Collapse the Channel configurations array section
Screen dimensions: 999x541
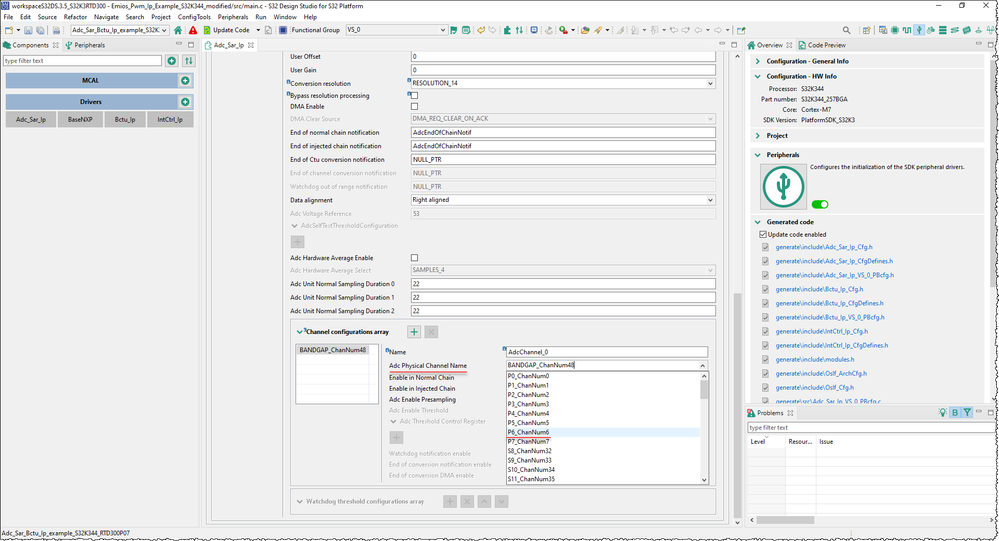pos(299,331)
